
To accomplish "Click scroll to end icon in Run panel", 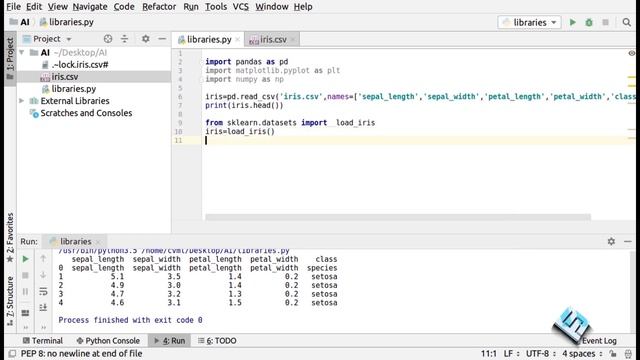I will [x=43, y=307].
